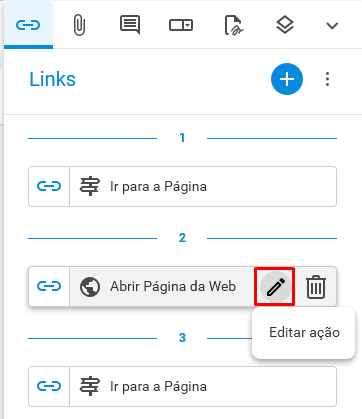This screenshot has width=362, height=419.
Task: Open the Layers panel icon
Action: pyautogui.click(x=285, y=25)
